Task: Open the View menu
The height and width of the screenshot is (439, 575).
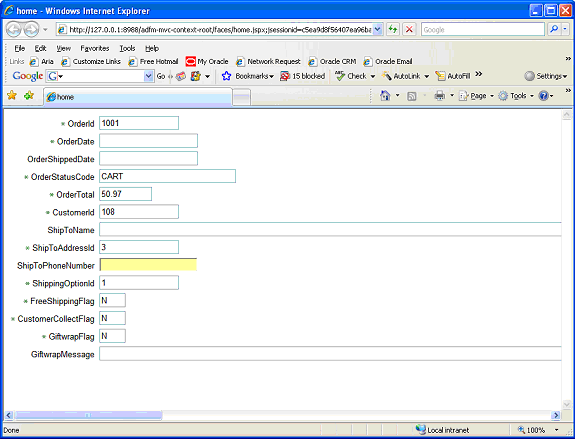Action: point(63,48)
